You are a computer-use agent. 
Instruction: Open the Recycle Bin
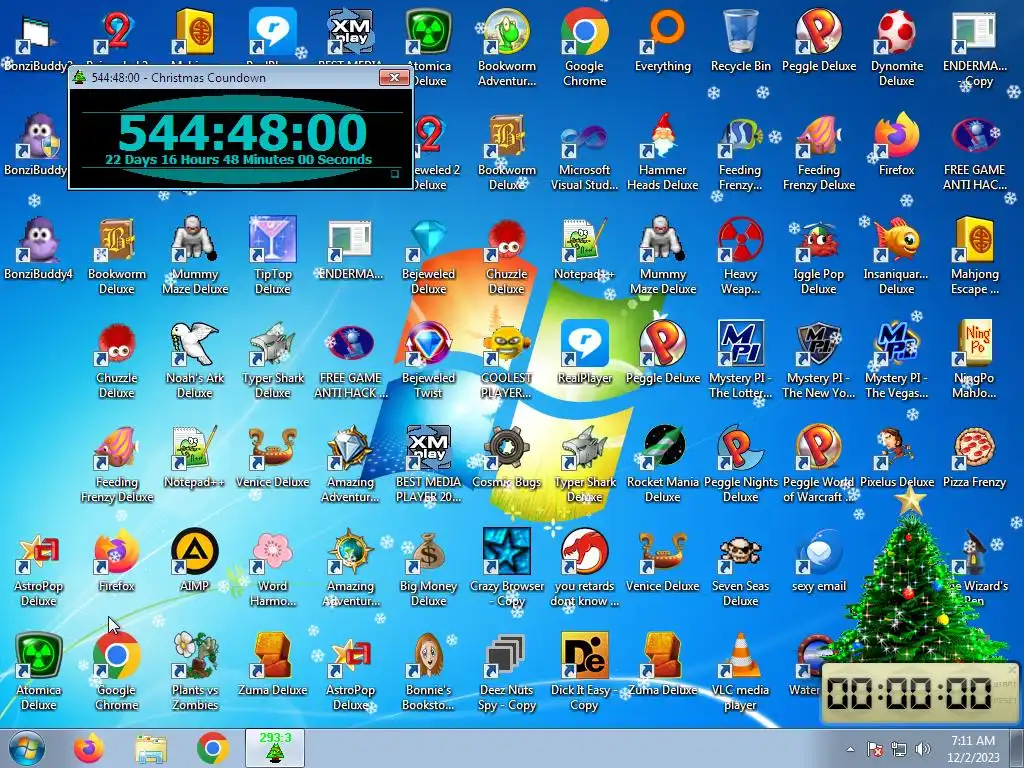741,40
